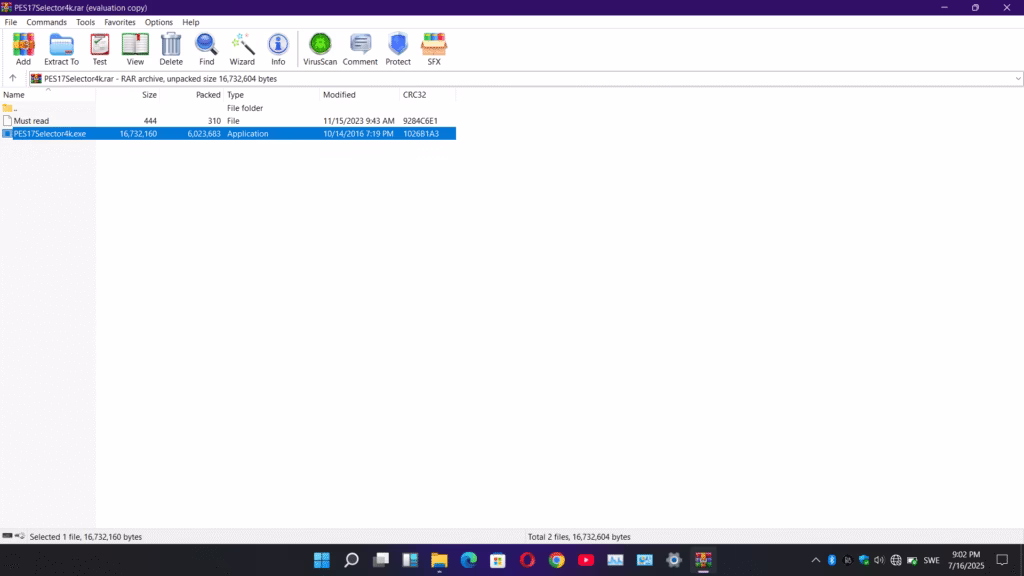Click modified date 10/14/2016 7:19 PM
Screen dimensions: 1024x576
coord(359,133)
